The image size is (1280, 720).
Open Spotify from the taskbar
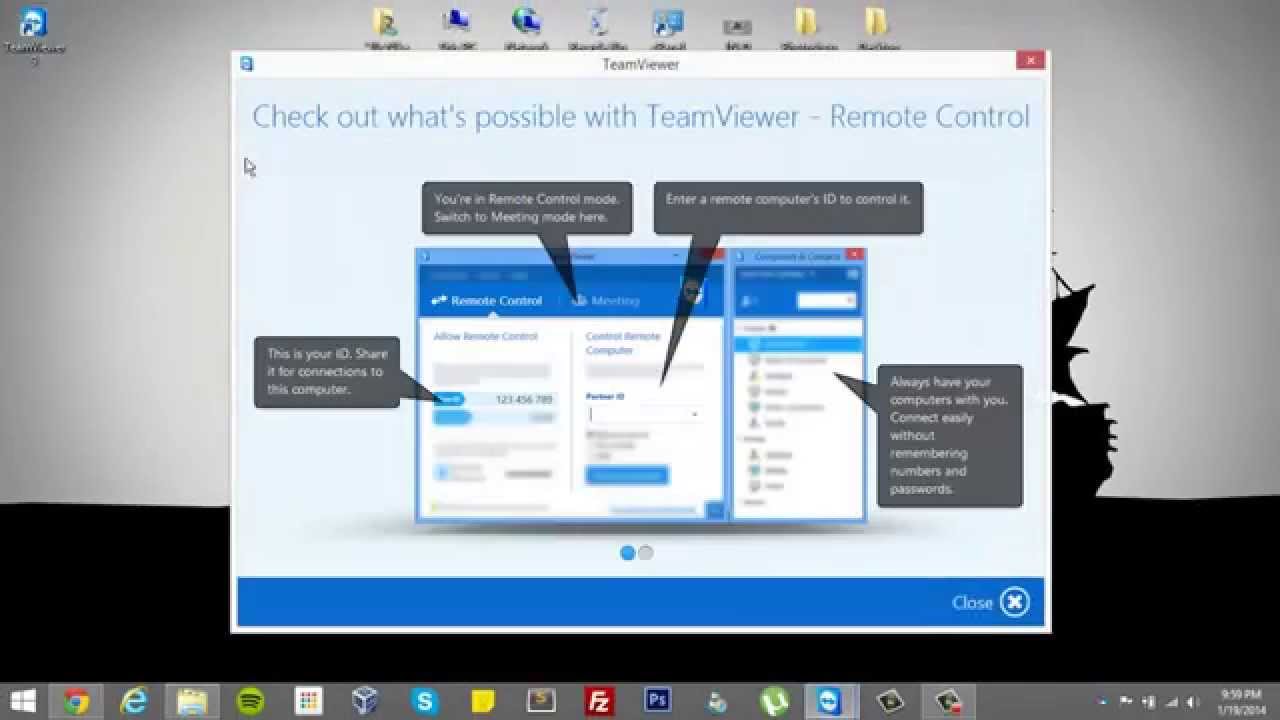click(x=250, y=701)
